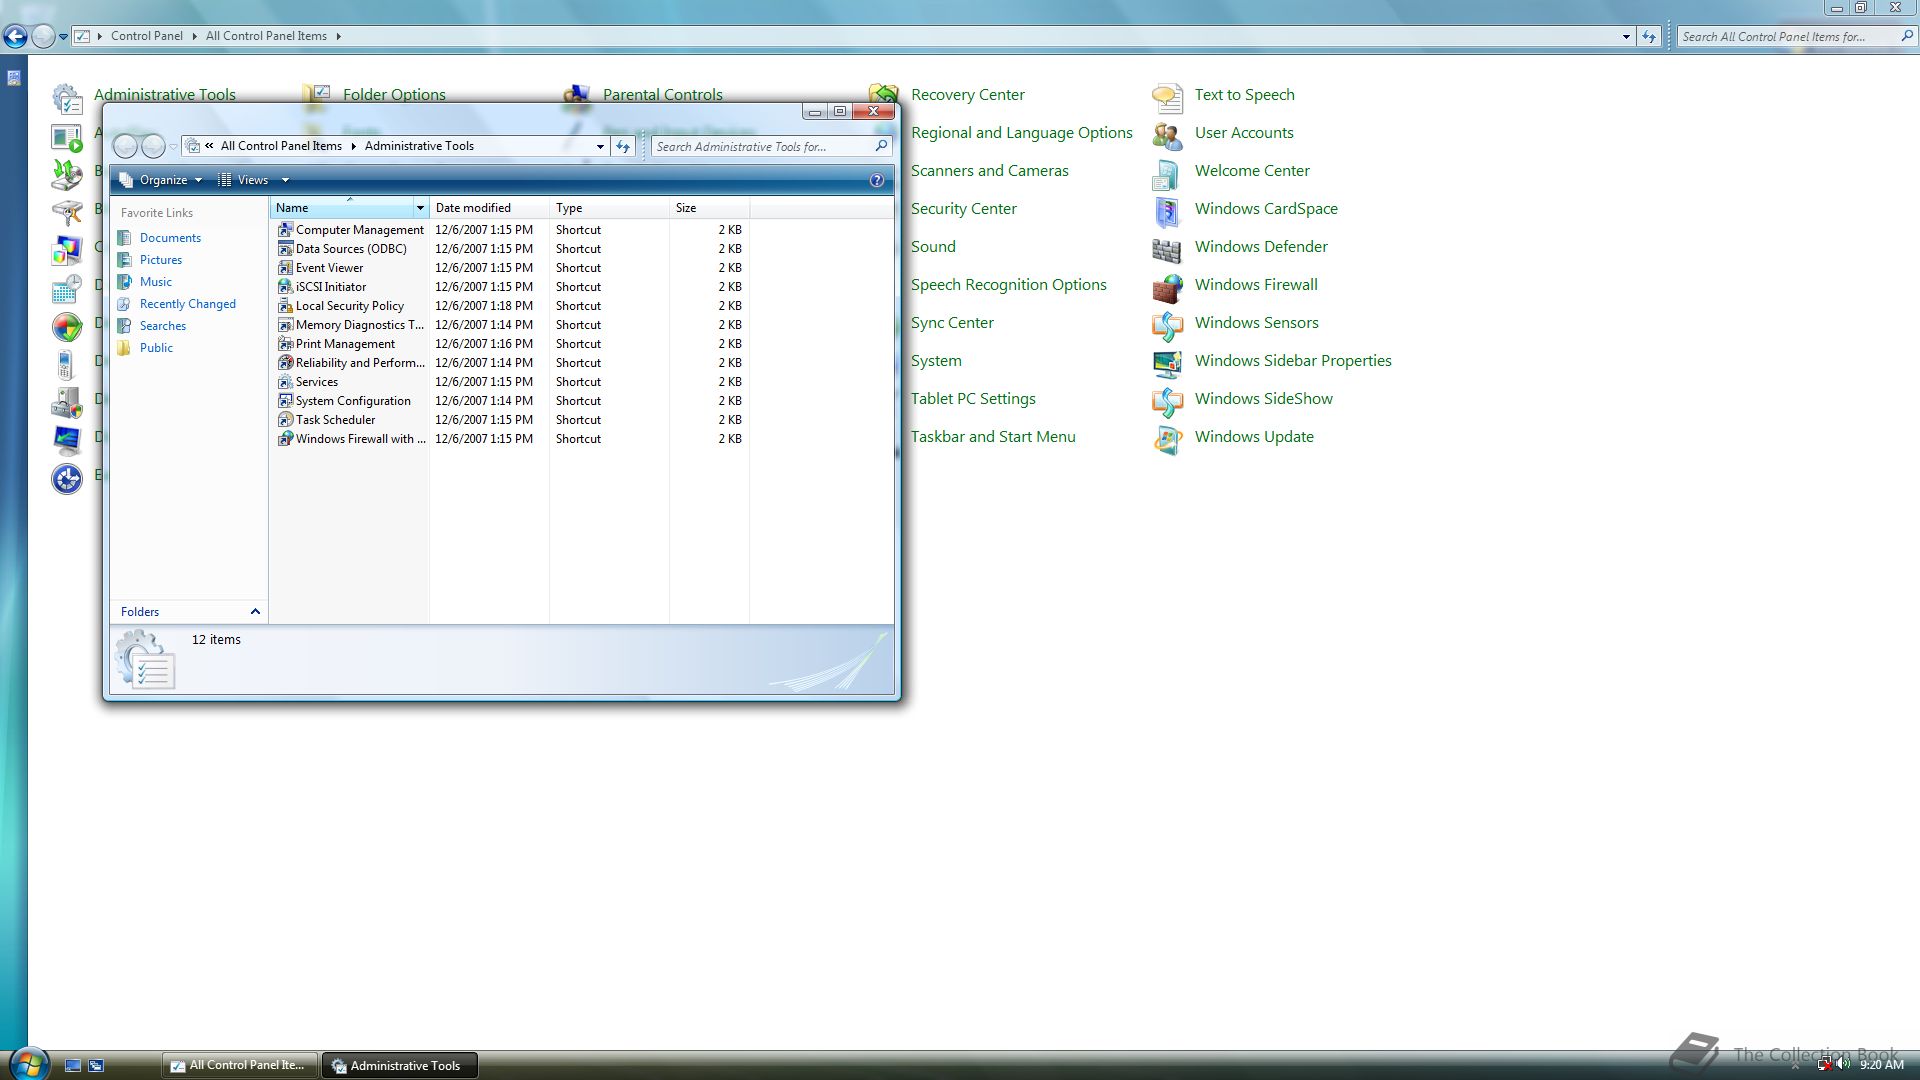Open Windows Sidebar Properties icon
The width and height of the screenshot is (1920, 1080).
pyautogui.click(x=1167, y=363)
